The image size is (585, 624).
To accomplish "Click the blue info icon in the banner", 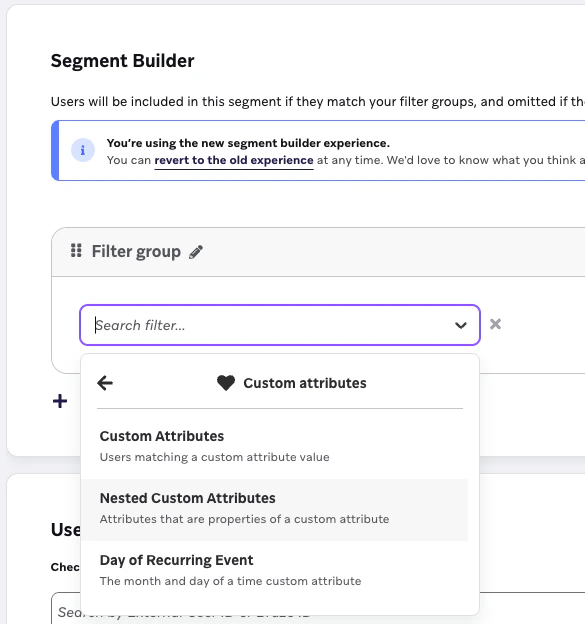I will click(x=83, y=150).
